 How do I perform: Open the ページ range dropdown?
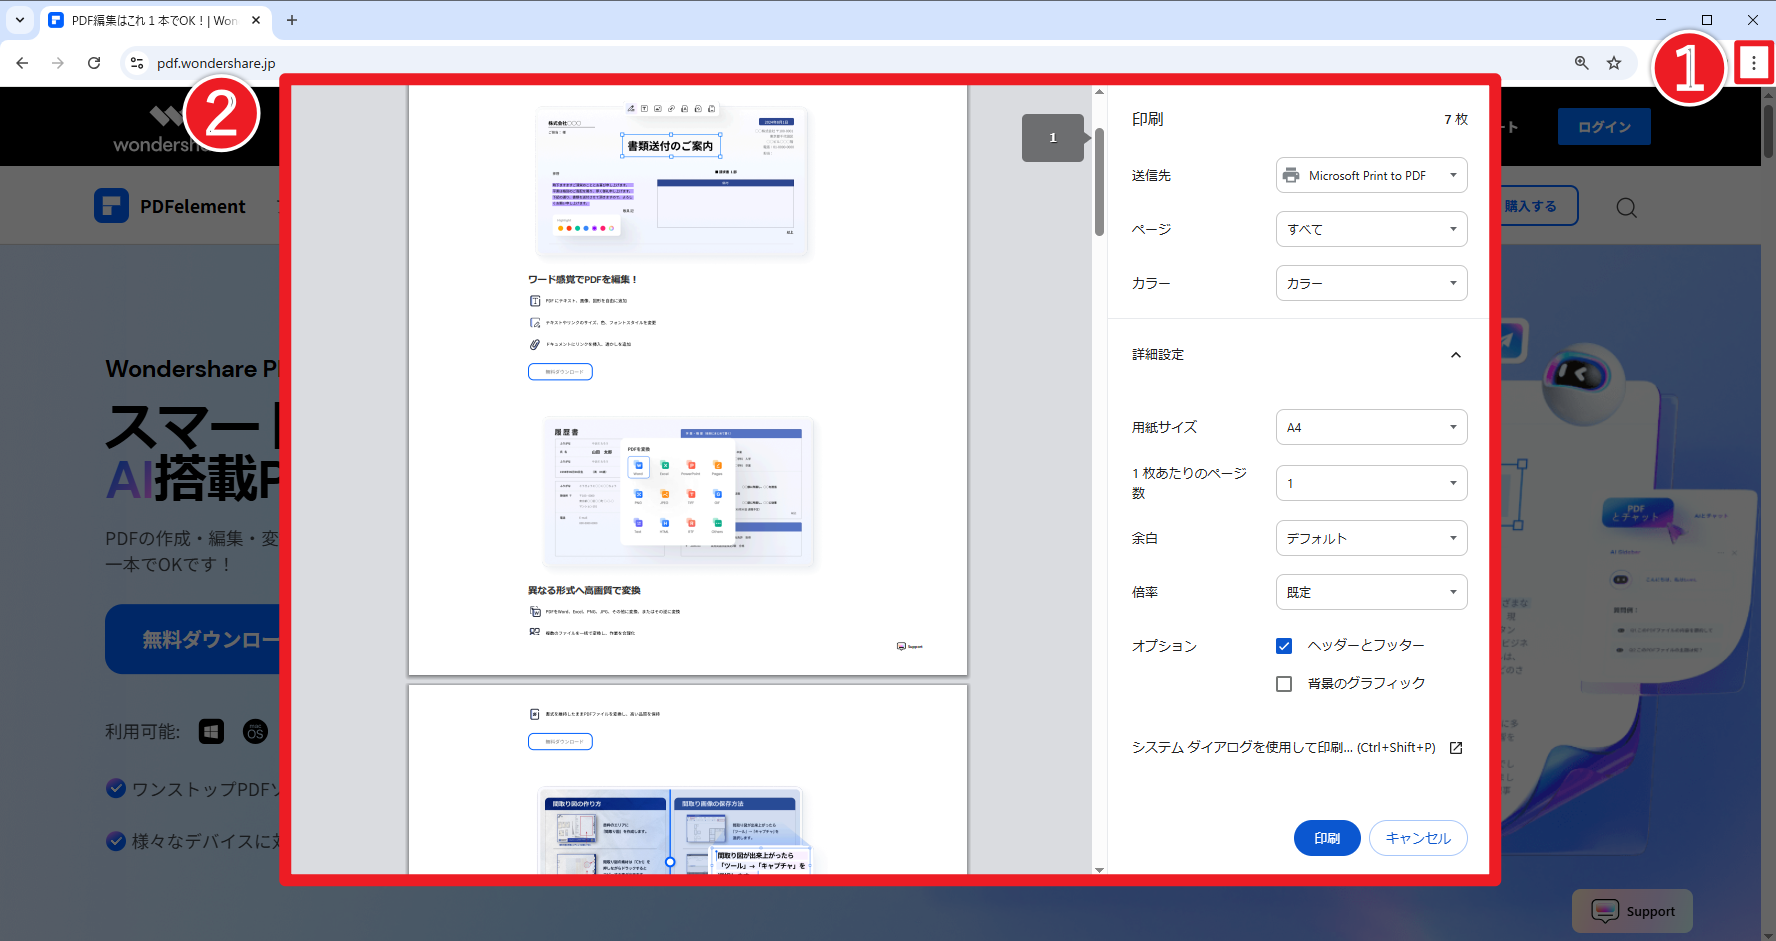pyautogui.click(x=1371, y=229)
